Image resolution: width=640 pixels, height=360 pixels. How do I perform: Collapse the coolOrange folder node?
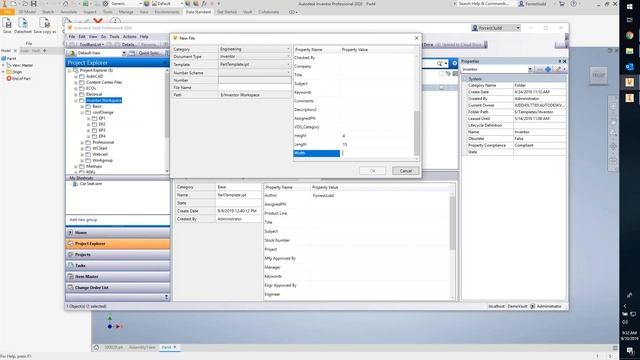tap(82, 112)
